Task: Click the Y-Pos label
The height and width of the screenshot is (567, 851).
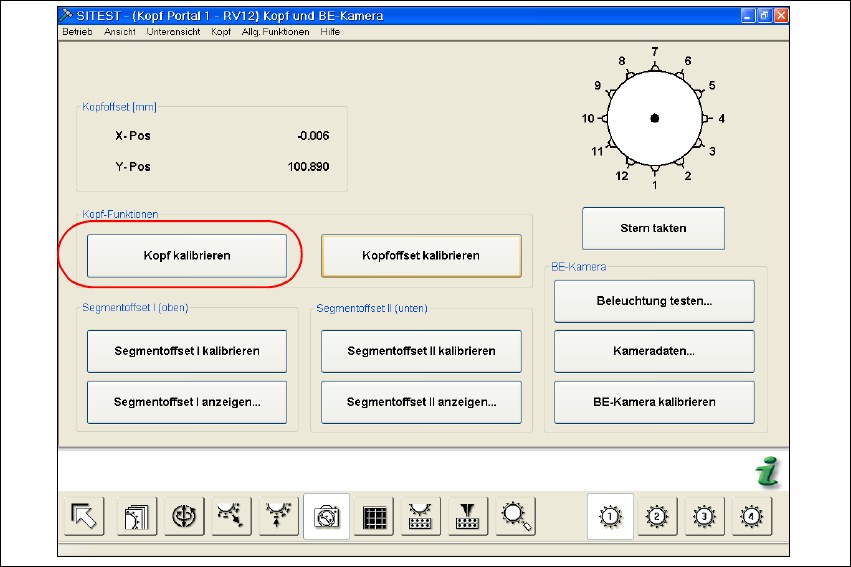Action: (132, 167)
